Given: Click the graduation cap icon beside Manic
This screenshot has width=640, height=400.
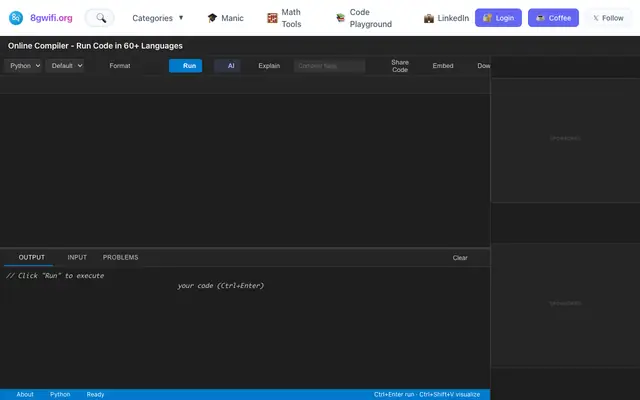Looking at the screenshot, I should (x=212, y=18).
